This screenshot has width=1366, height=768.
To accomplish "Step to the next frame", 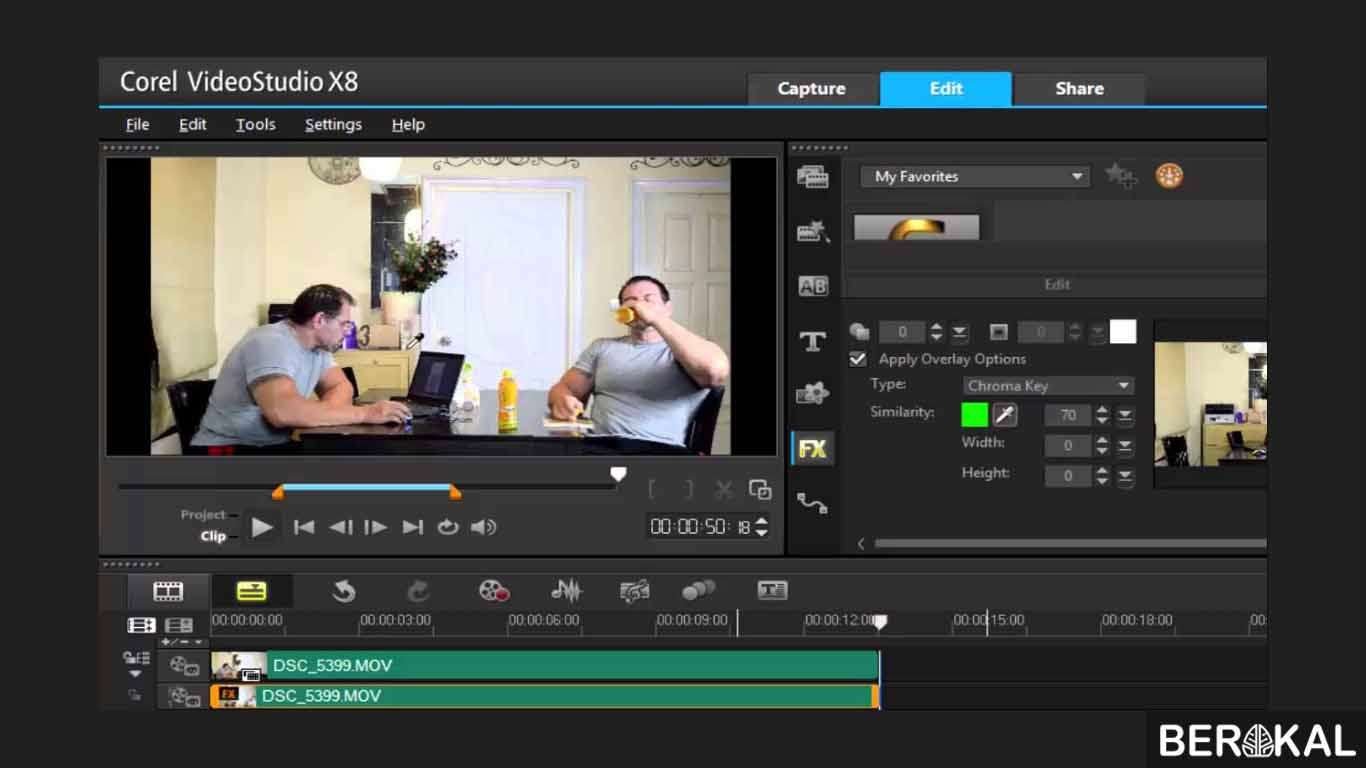I will 376,527.
